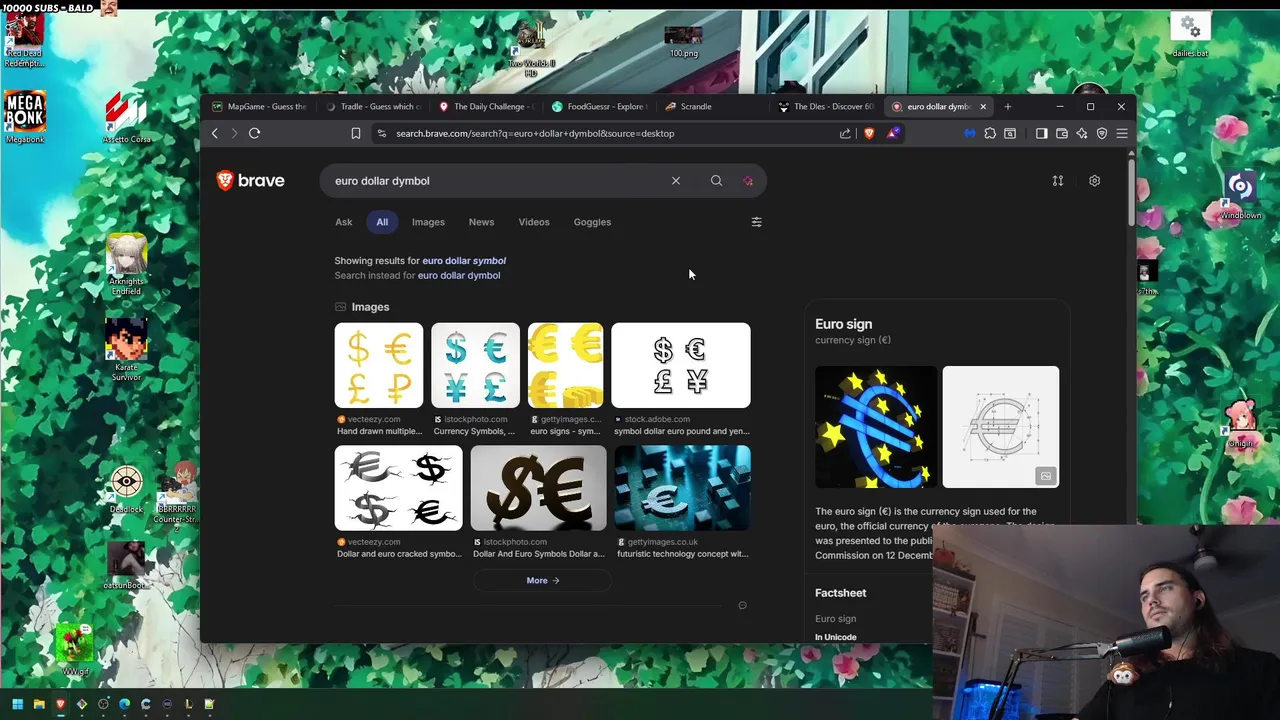Close the euro dollar dymbol tab
This screenshot has height=720, width=1280.
tap(983, 106)
